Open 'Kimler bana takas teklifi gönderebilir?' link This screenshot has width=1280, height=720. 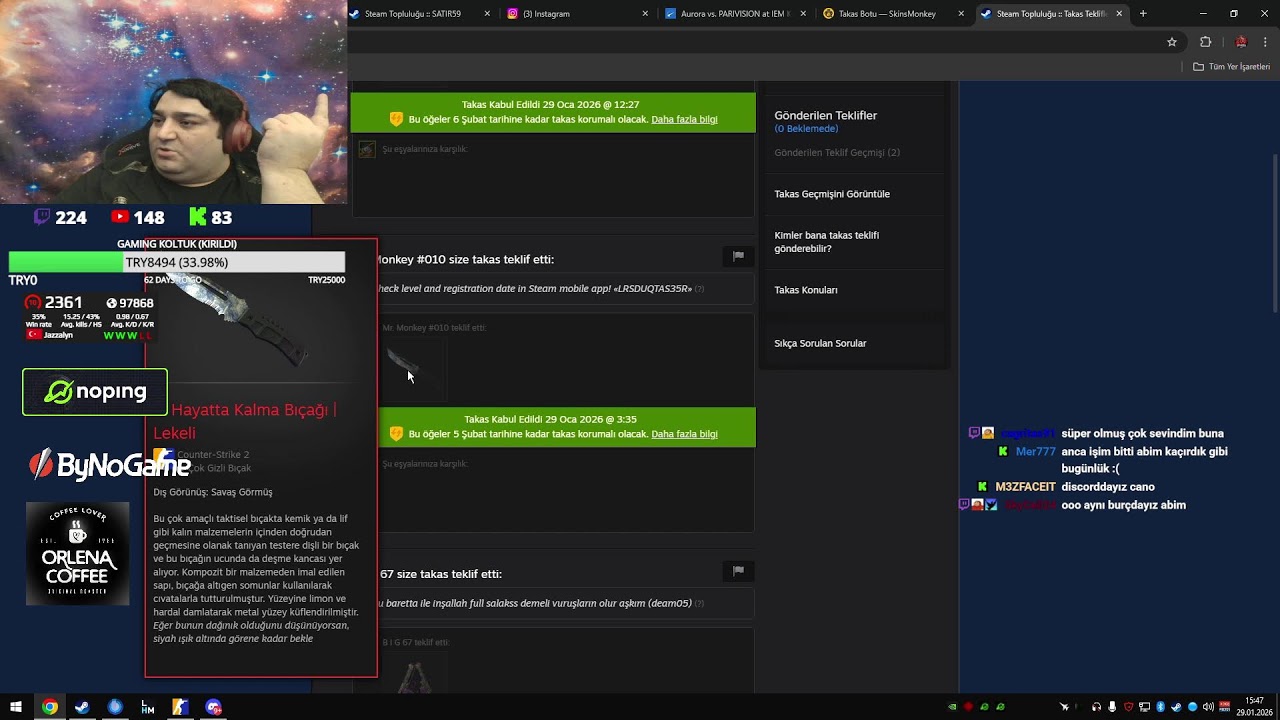pyautogui.click(x=827, y=242)
